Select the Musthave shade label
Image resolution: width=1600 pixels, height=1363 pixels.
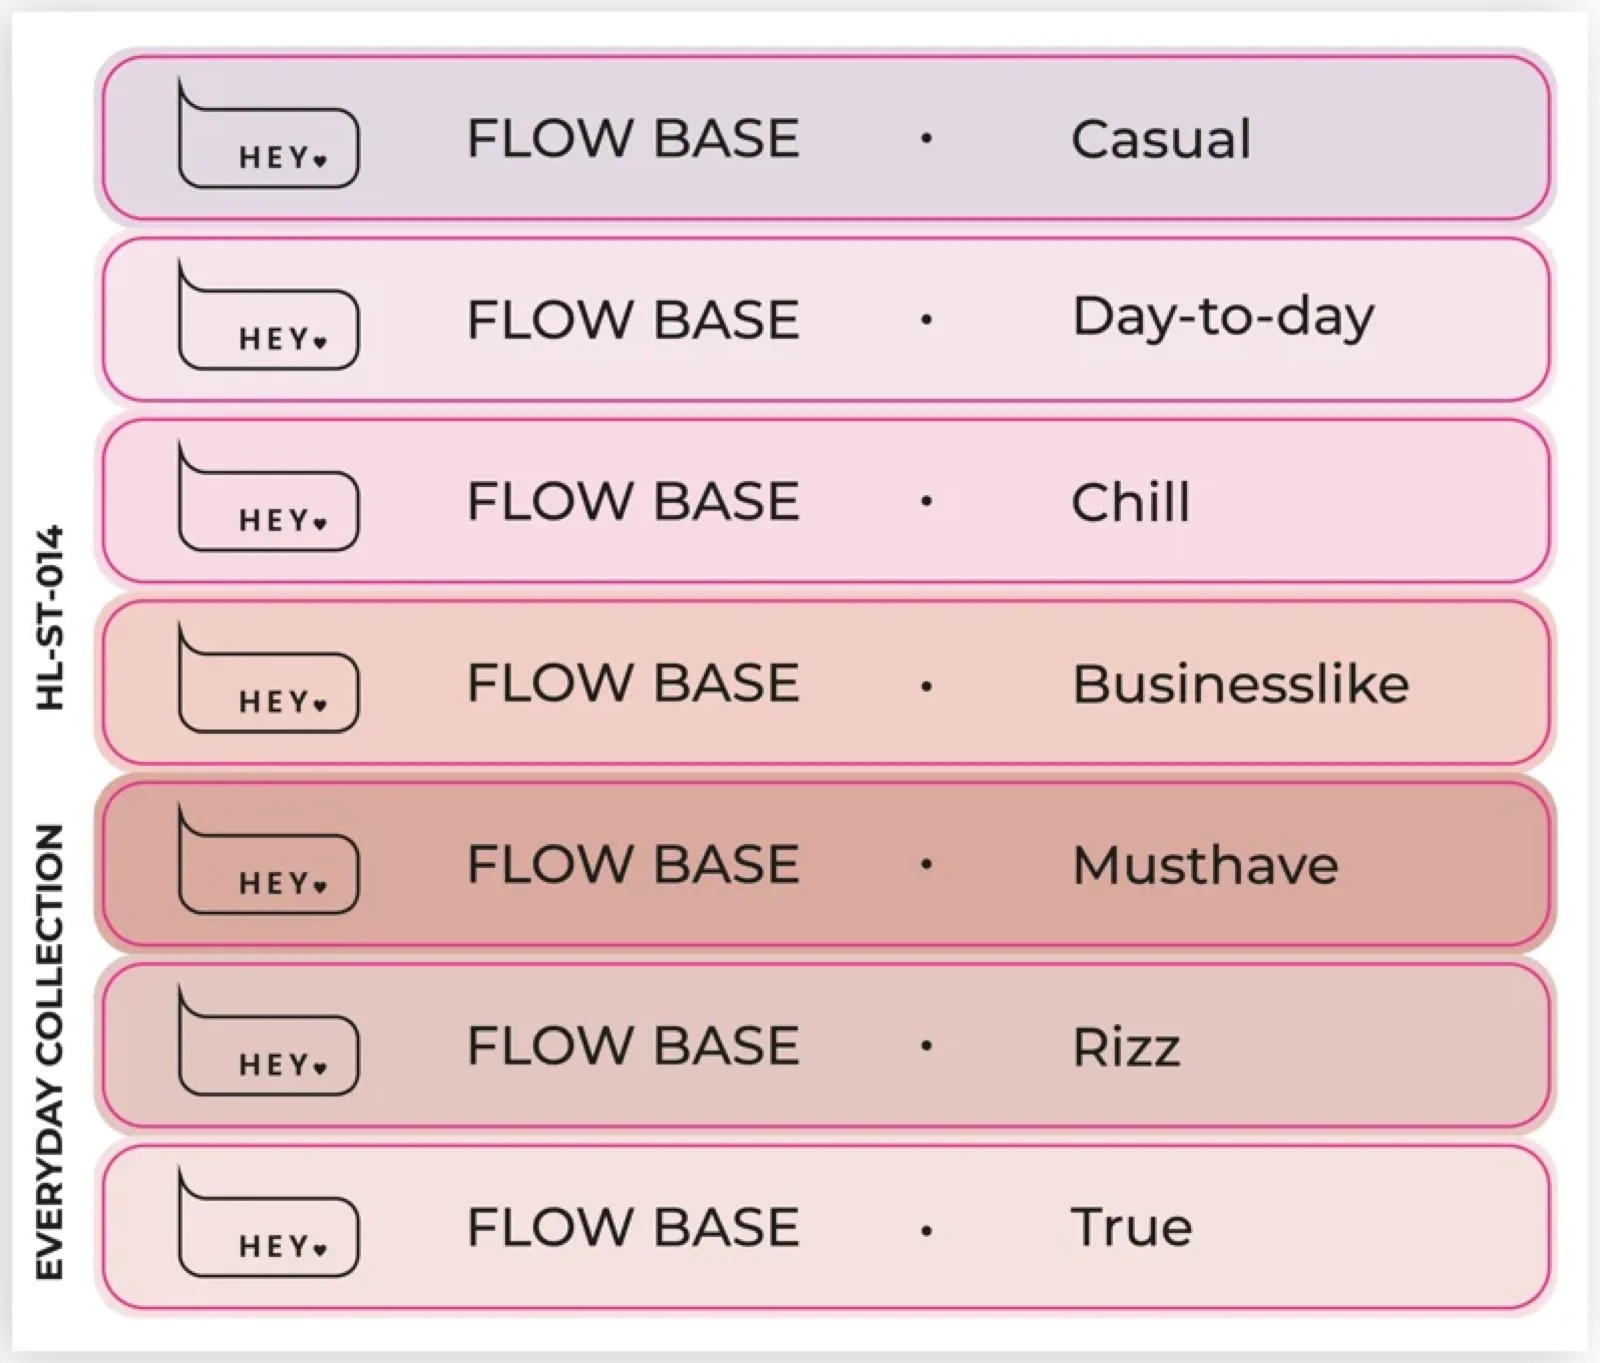coord(1205,865)
